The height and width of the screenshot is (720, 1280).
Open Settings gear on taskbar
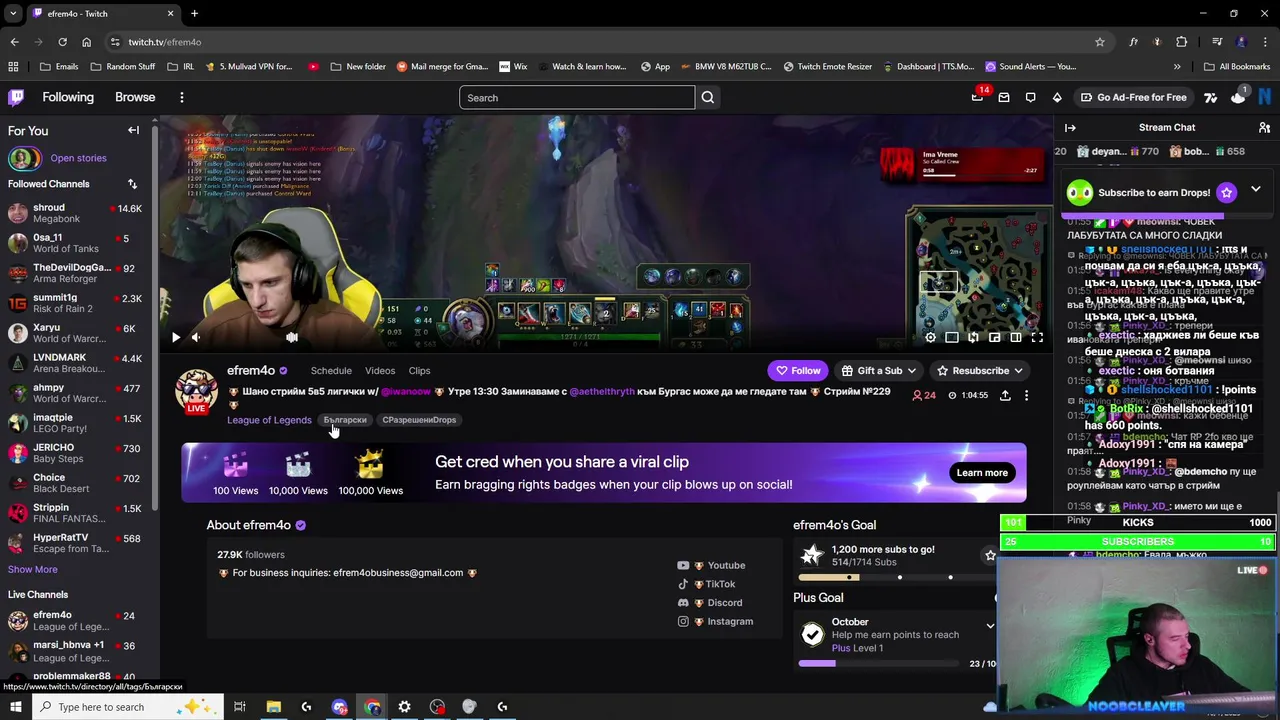pos(404,707)
